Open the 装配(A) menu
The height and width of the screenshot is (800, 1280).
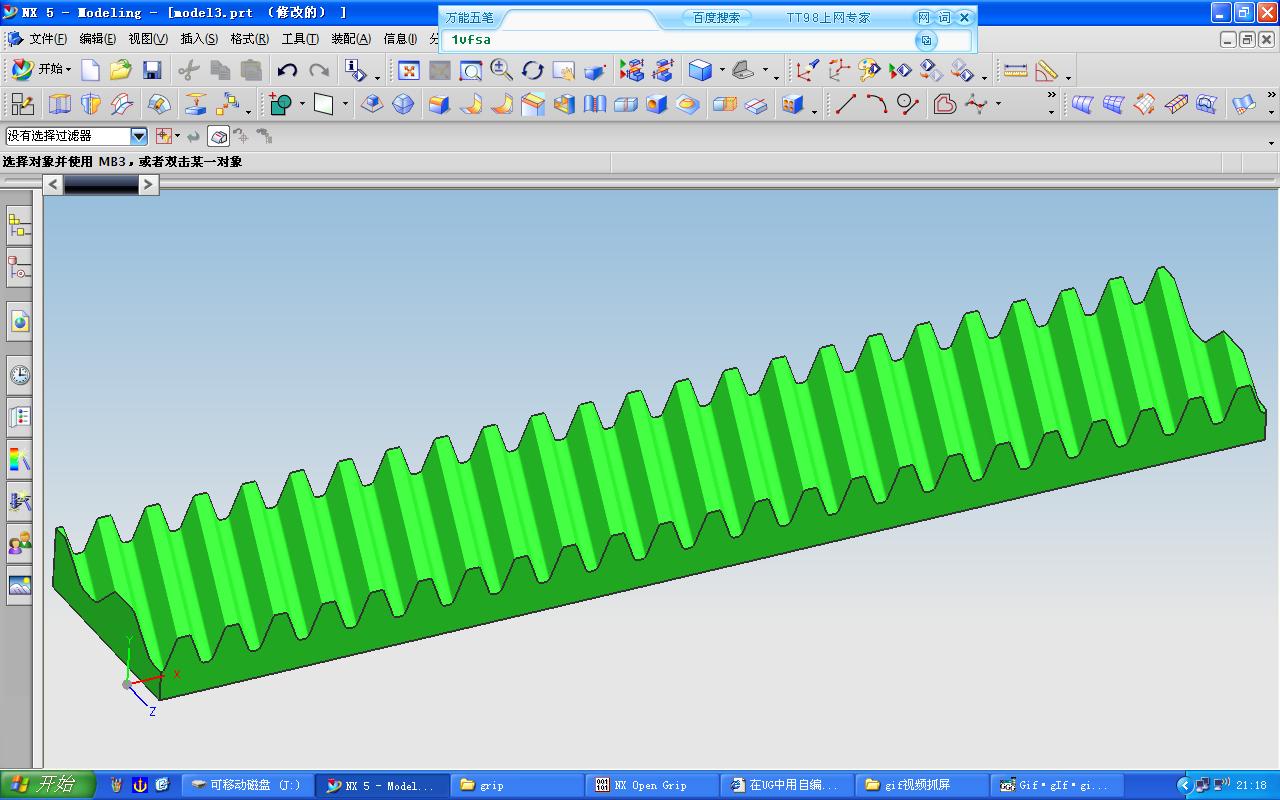click(x=351, y=39)
